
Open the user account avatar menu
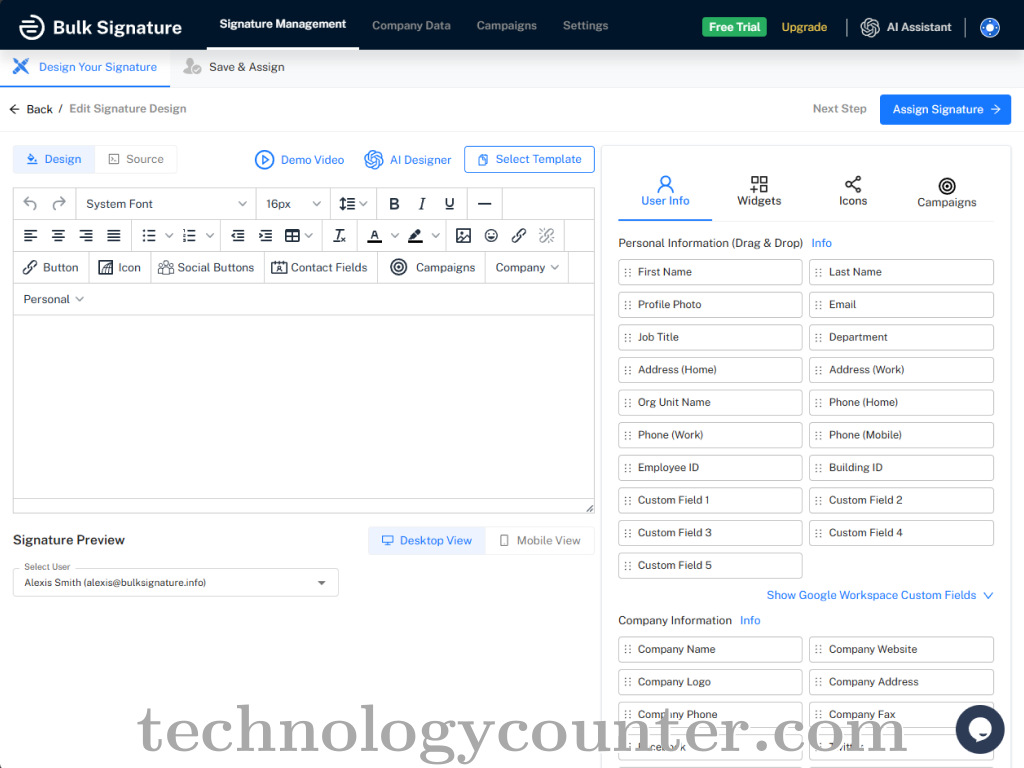click(989, 27)
